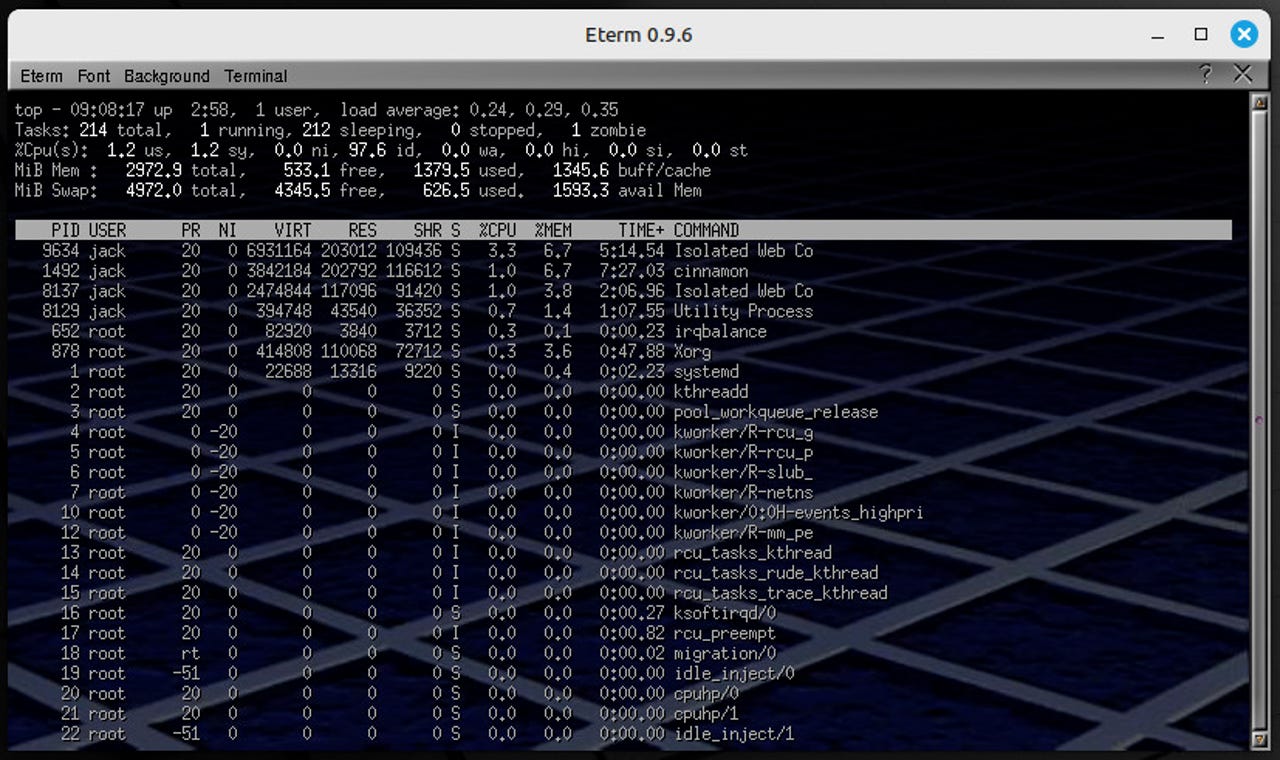
Task: Click PID 8129 in process list
Action: [60, 311]
